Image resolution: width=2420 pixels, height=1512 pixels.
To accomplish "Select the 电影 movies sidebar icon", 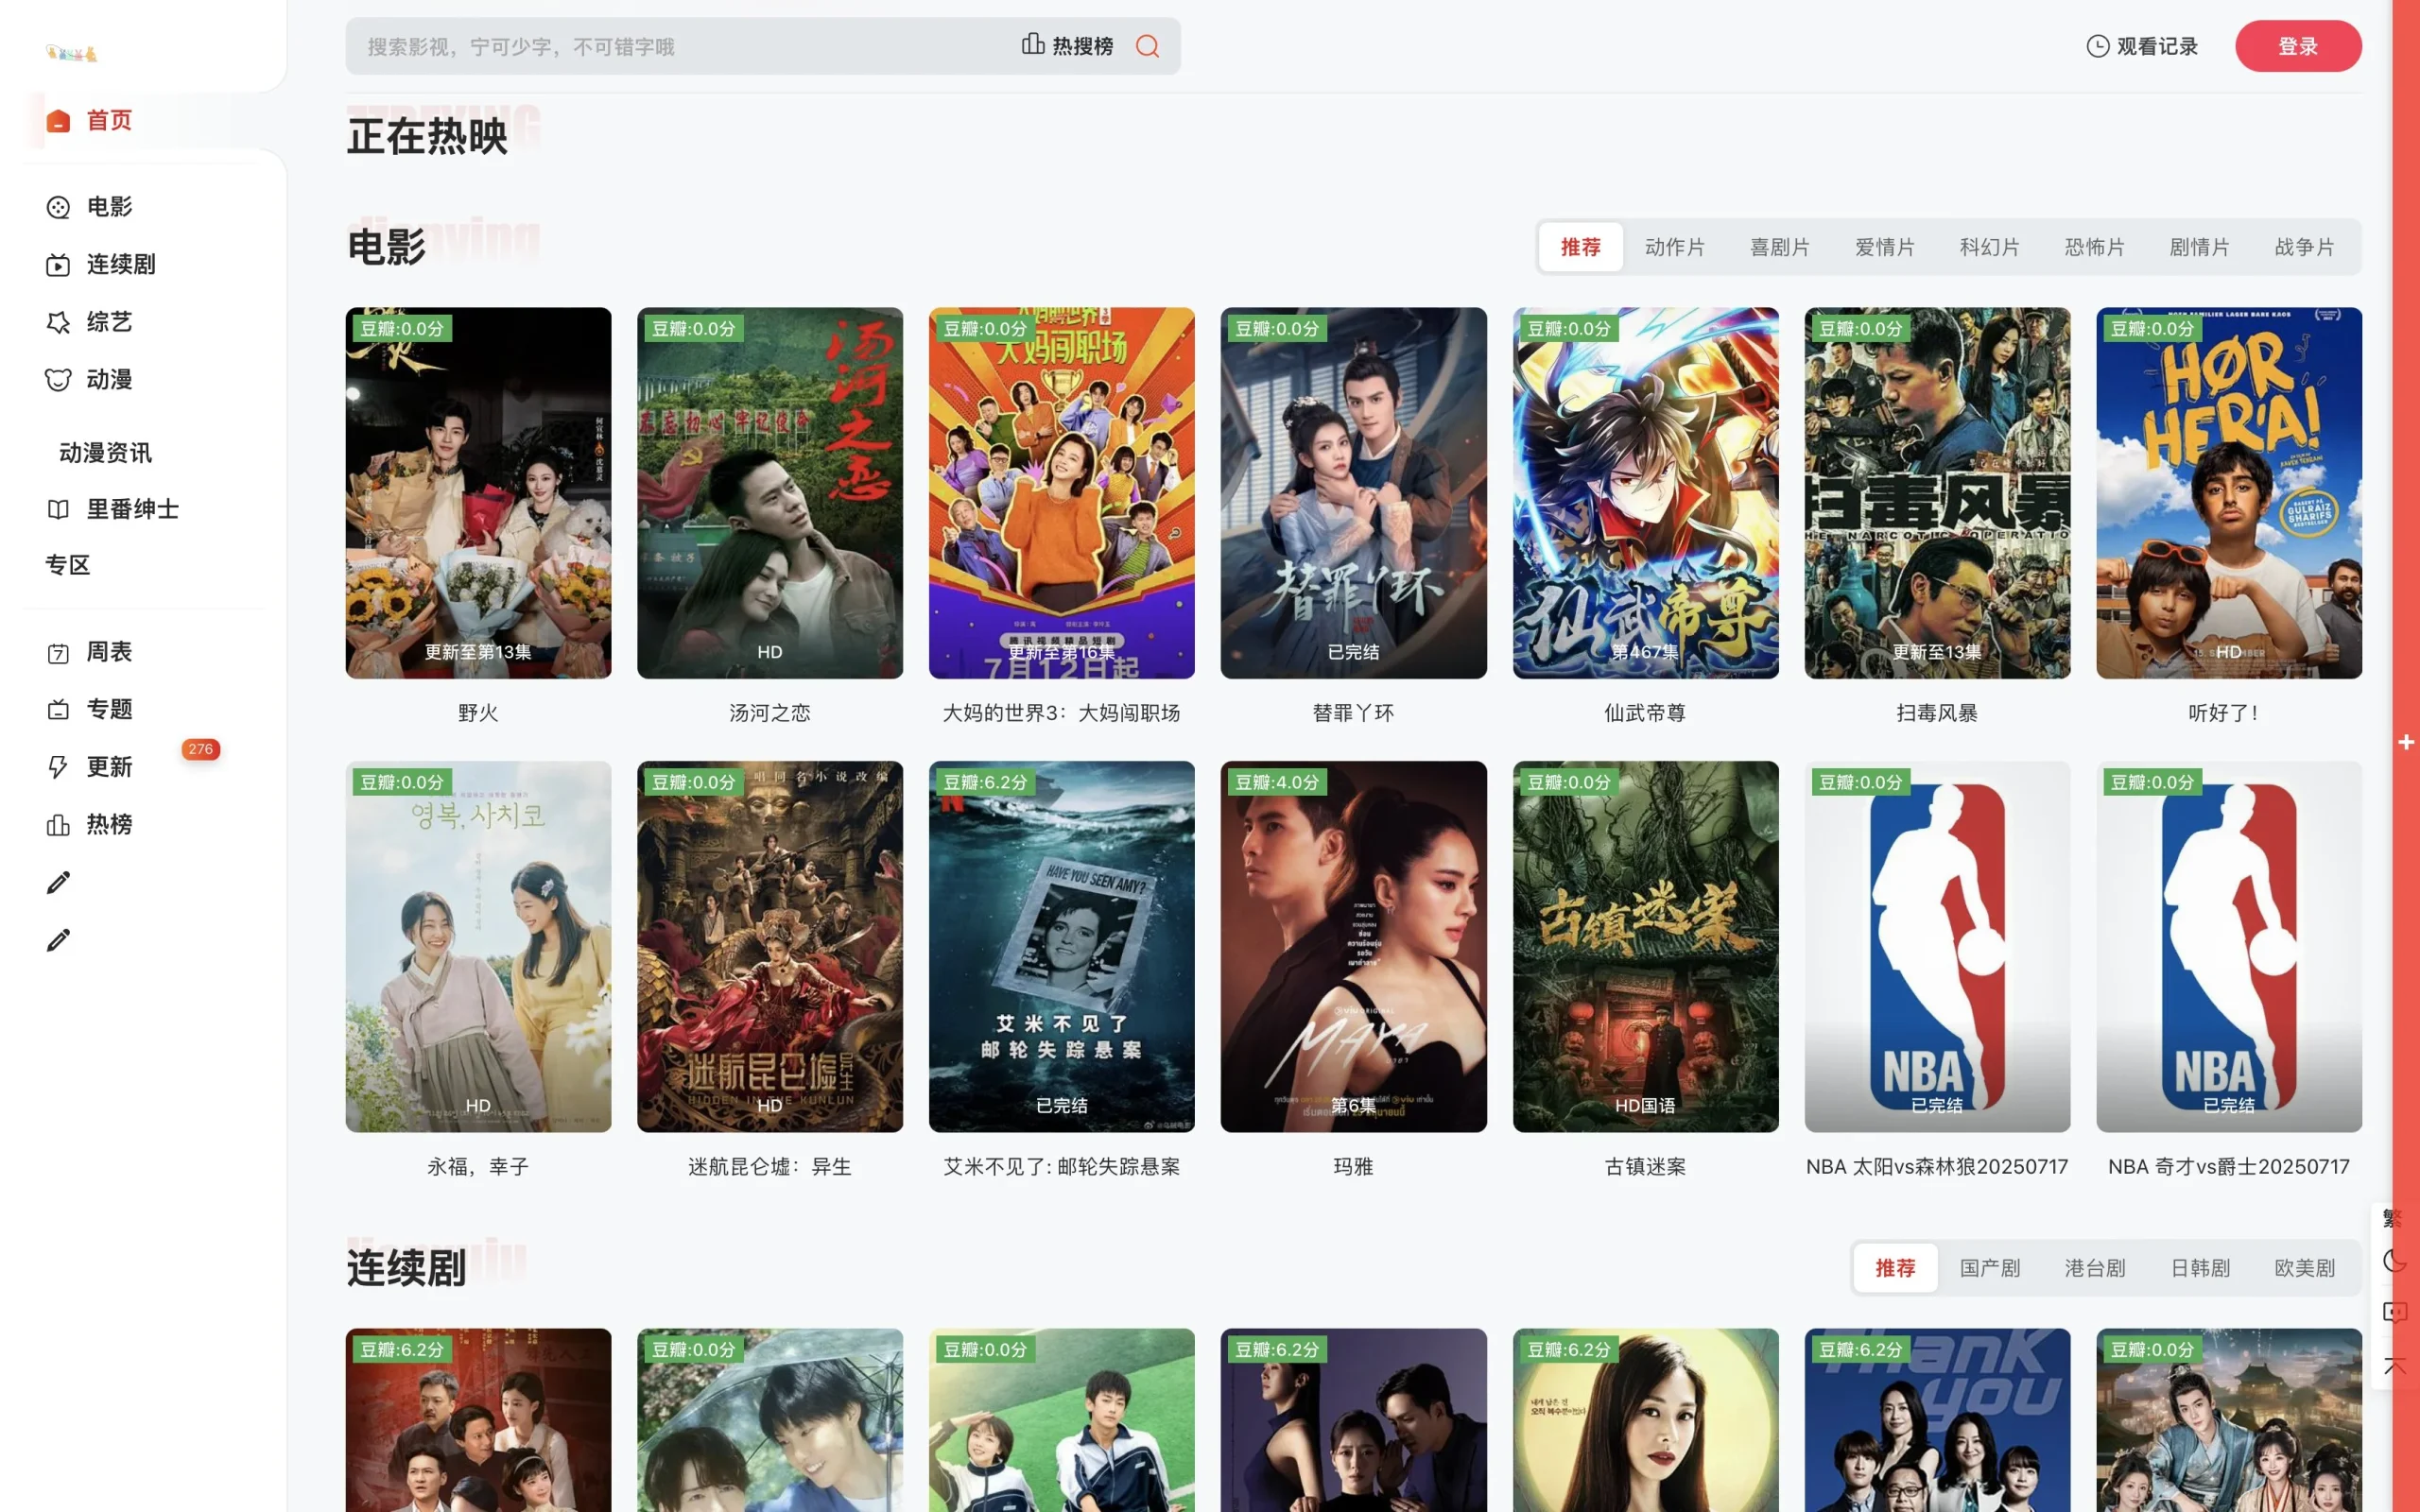I will [58, 207].
